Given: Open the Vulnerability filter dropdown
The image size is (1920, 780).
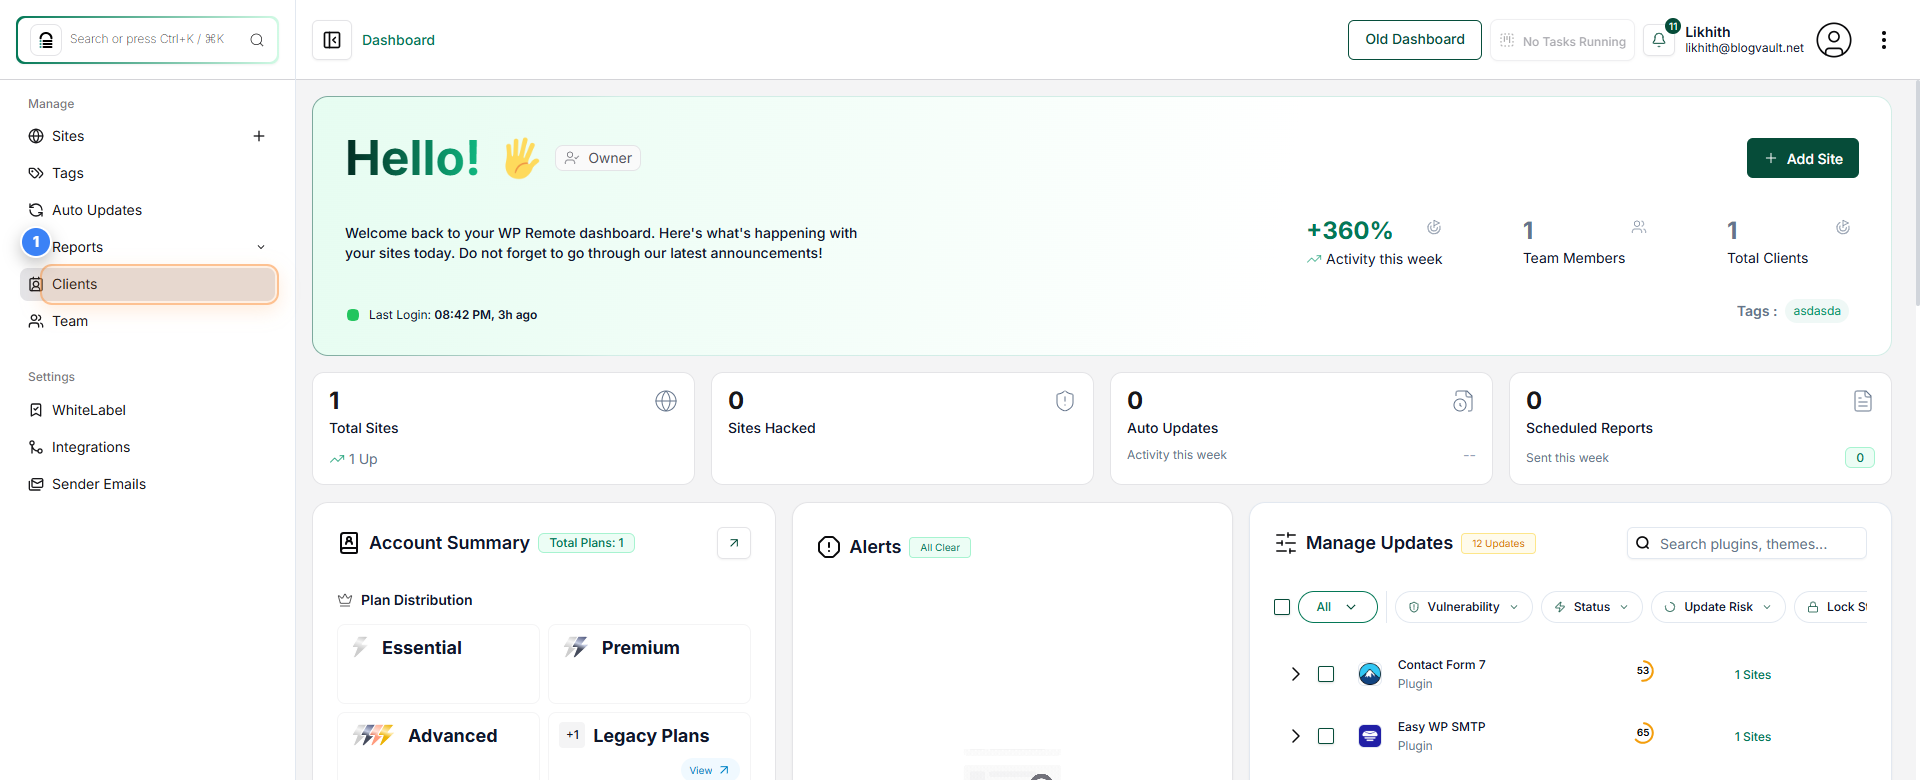Looking at the screenshot, I should (1463, 606).
